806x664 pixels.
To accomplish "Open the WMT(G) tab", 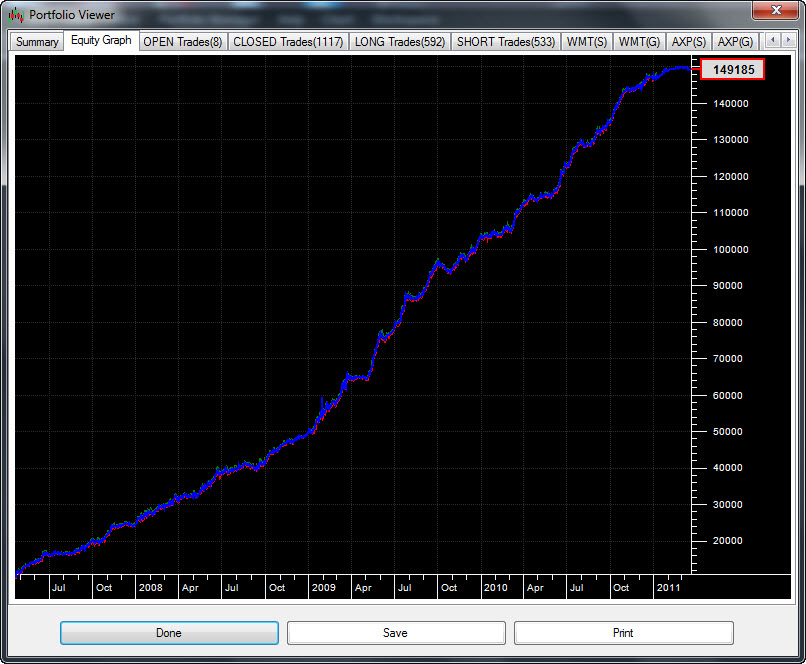I will pyautogui.click(x=639, y=42).
